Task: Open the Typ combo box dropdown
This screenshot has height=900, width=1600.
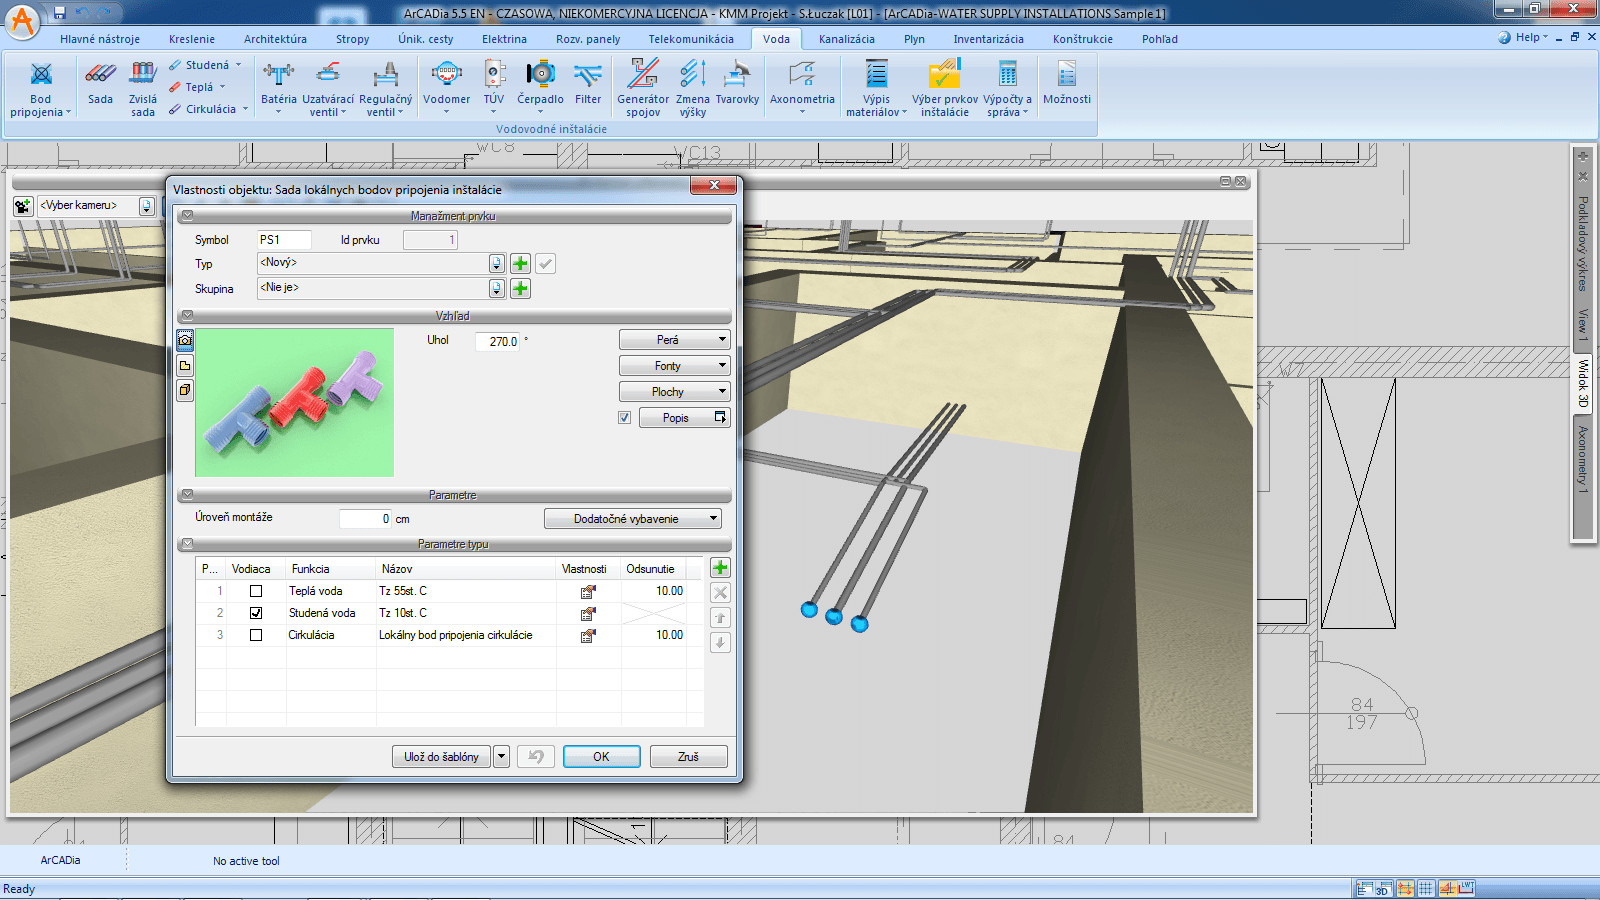Action: pos(497,263)
